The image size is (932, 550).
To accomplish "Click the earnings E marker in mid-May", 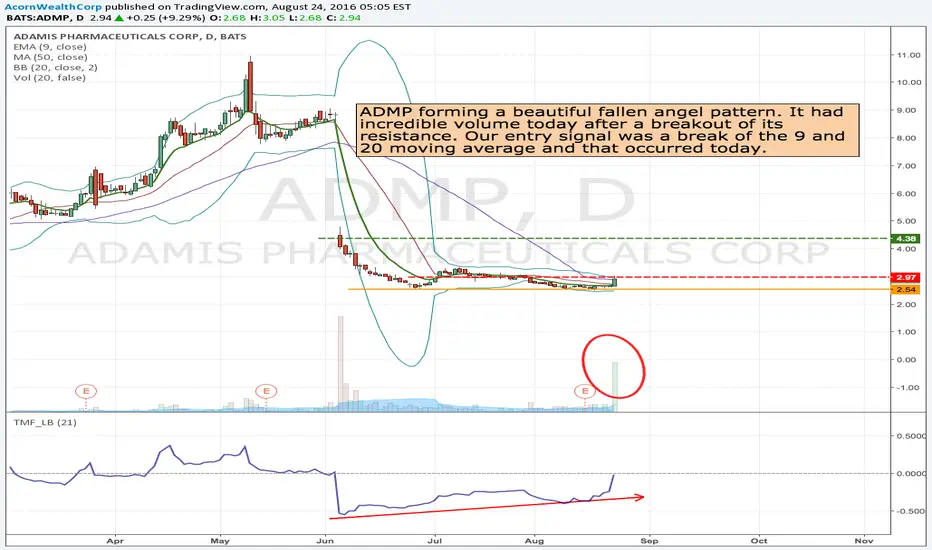I will point(266,391).
